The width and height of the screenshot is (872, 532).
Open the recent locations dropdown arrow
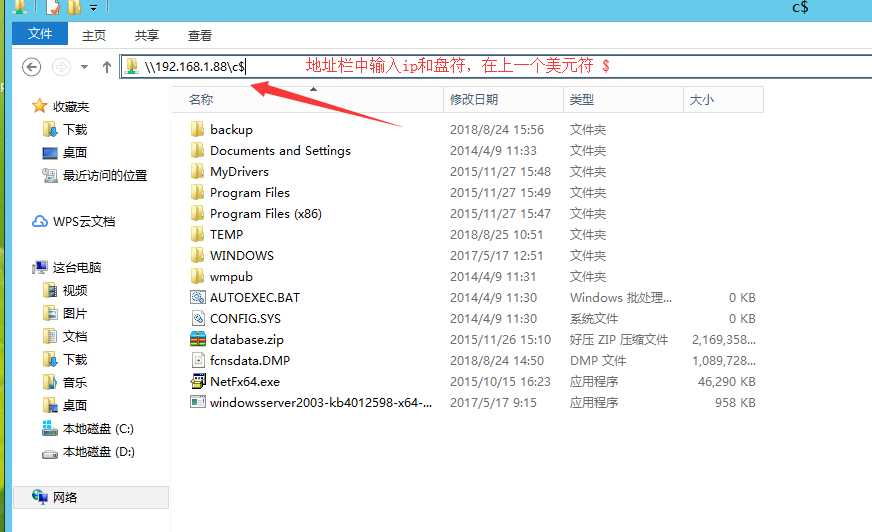(84, 67)
